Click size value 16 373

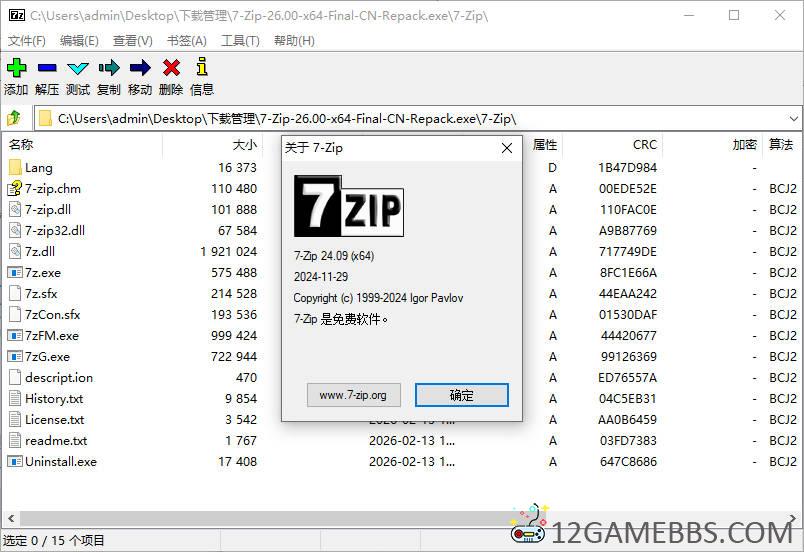pos(237,168)
